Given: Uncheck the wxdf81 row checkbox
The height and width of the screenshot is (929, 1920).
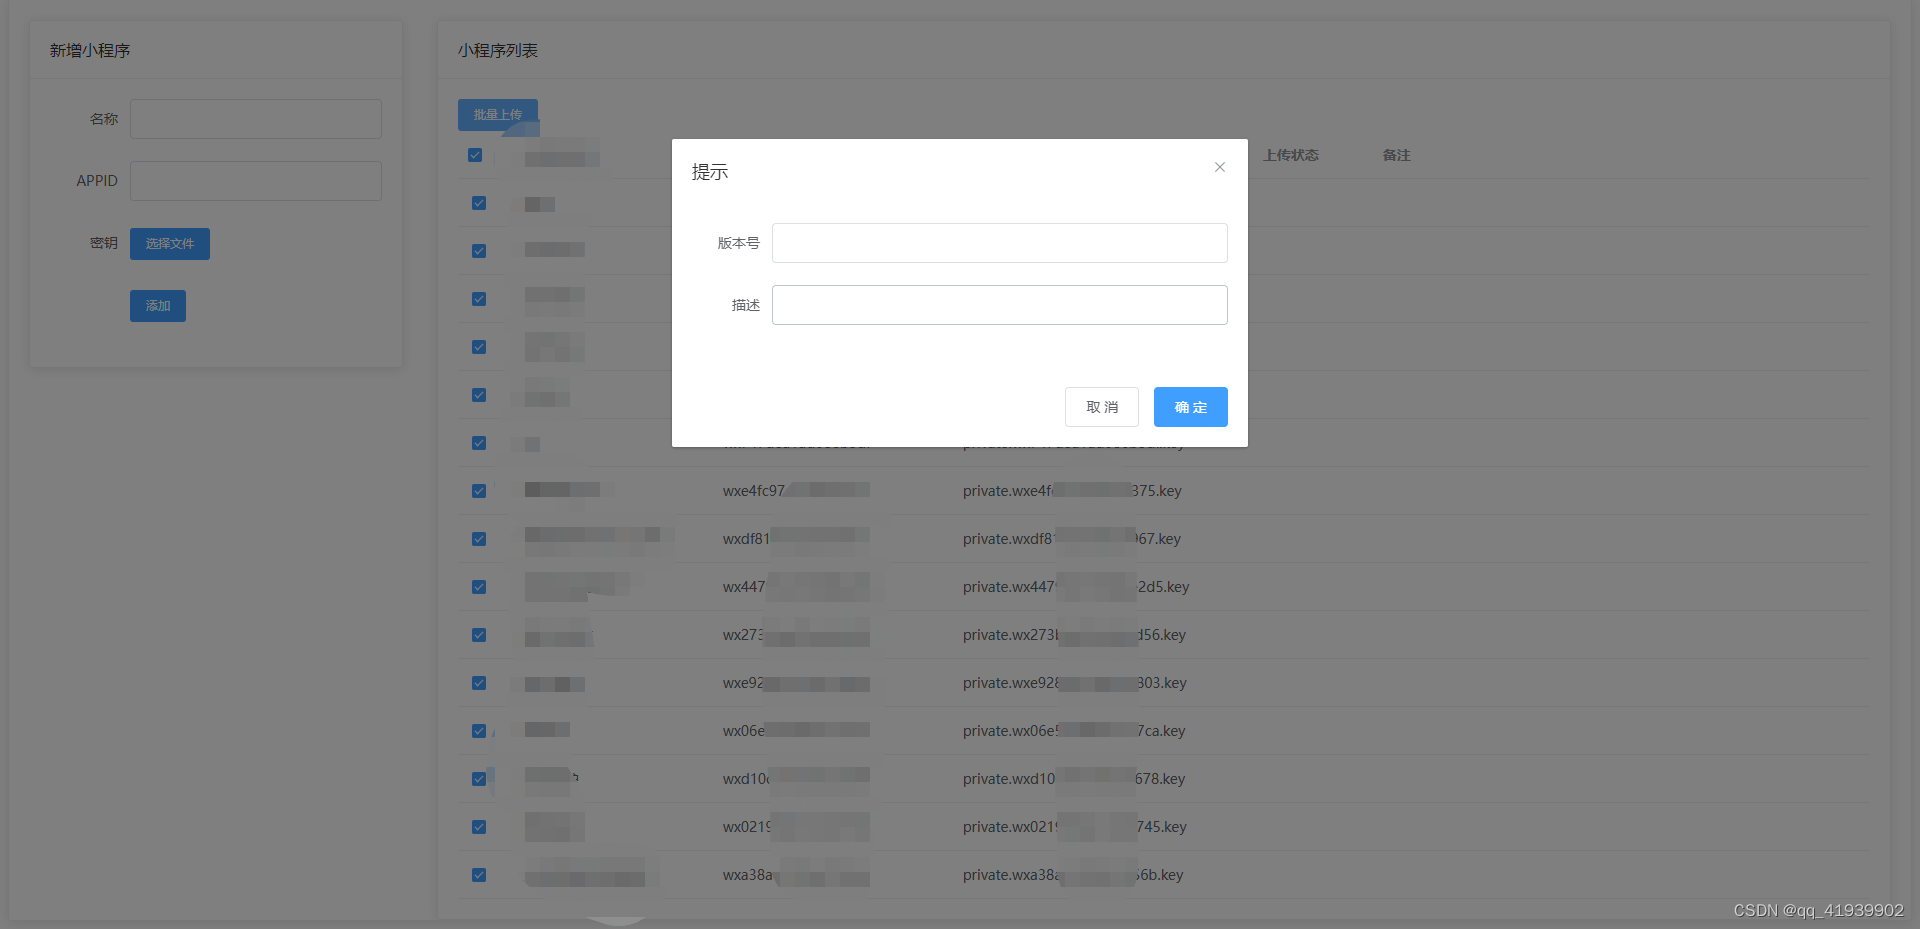Looking at the screenshot, I should click(479, 538).
